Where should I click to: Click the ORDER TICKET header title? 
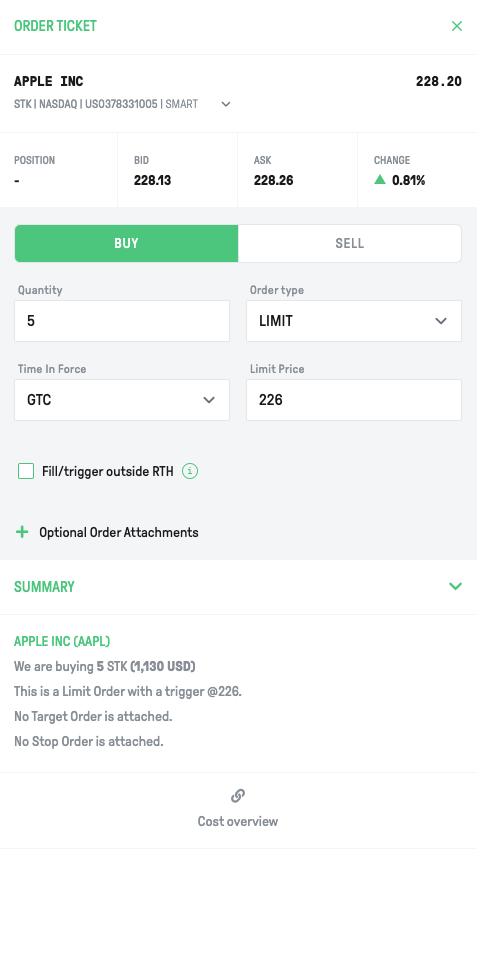(56, 26)
